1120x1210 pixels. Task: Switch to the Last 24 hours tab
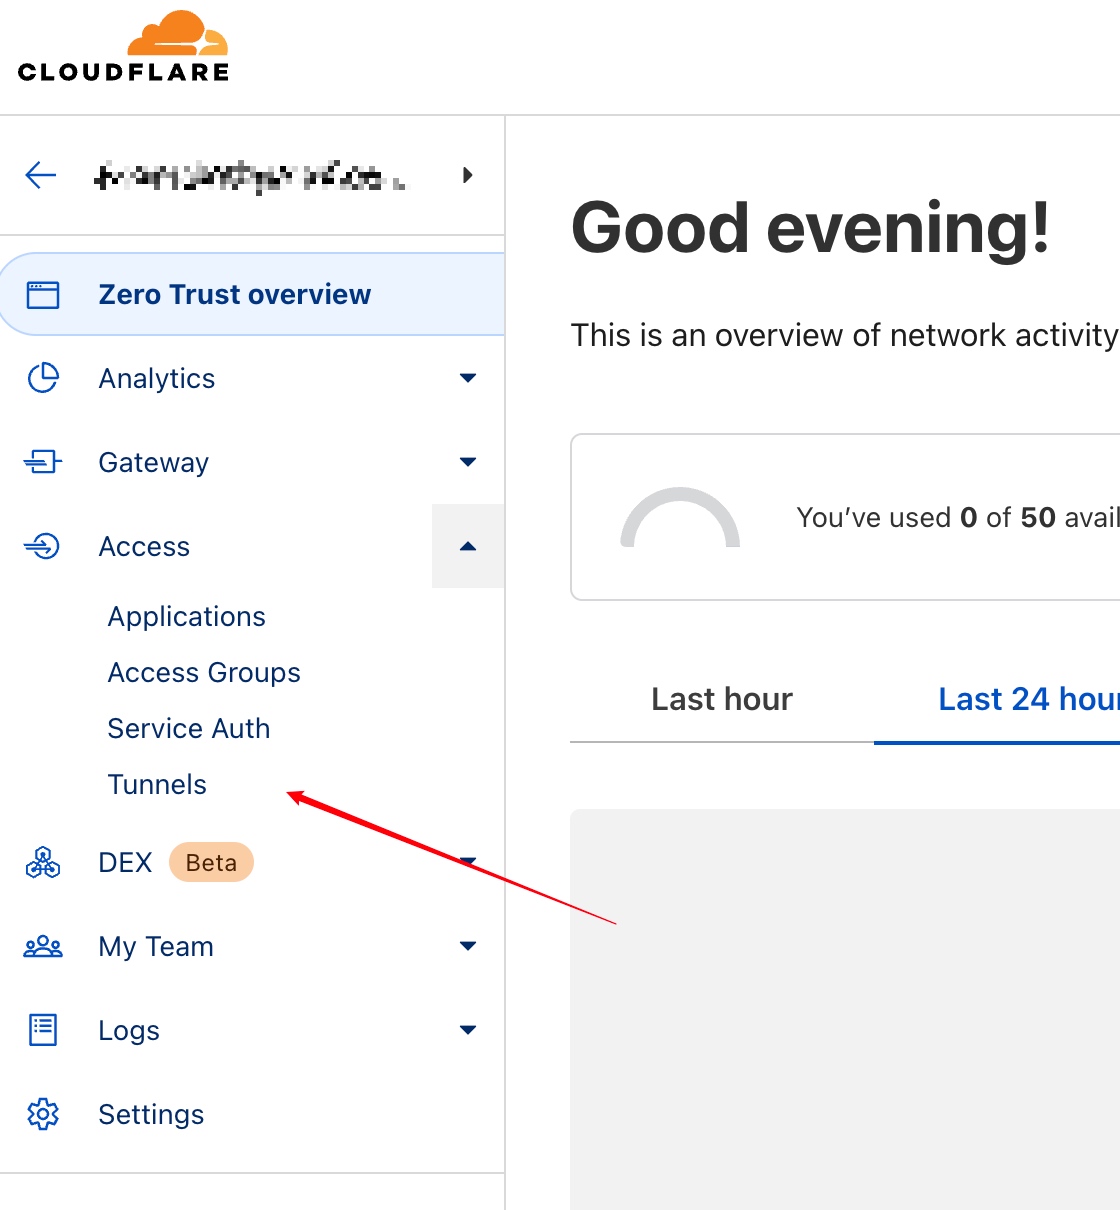(x=997, y=699)
